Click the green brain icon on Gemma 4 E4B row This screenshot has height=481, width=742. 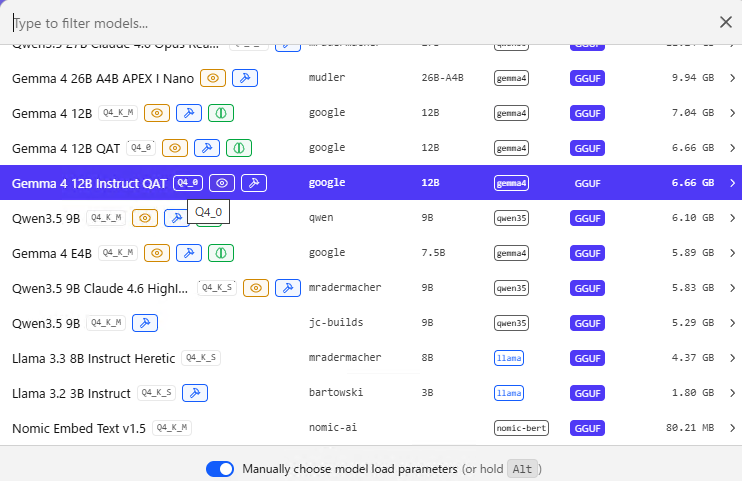pos(221,253)
